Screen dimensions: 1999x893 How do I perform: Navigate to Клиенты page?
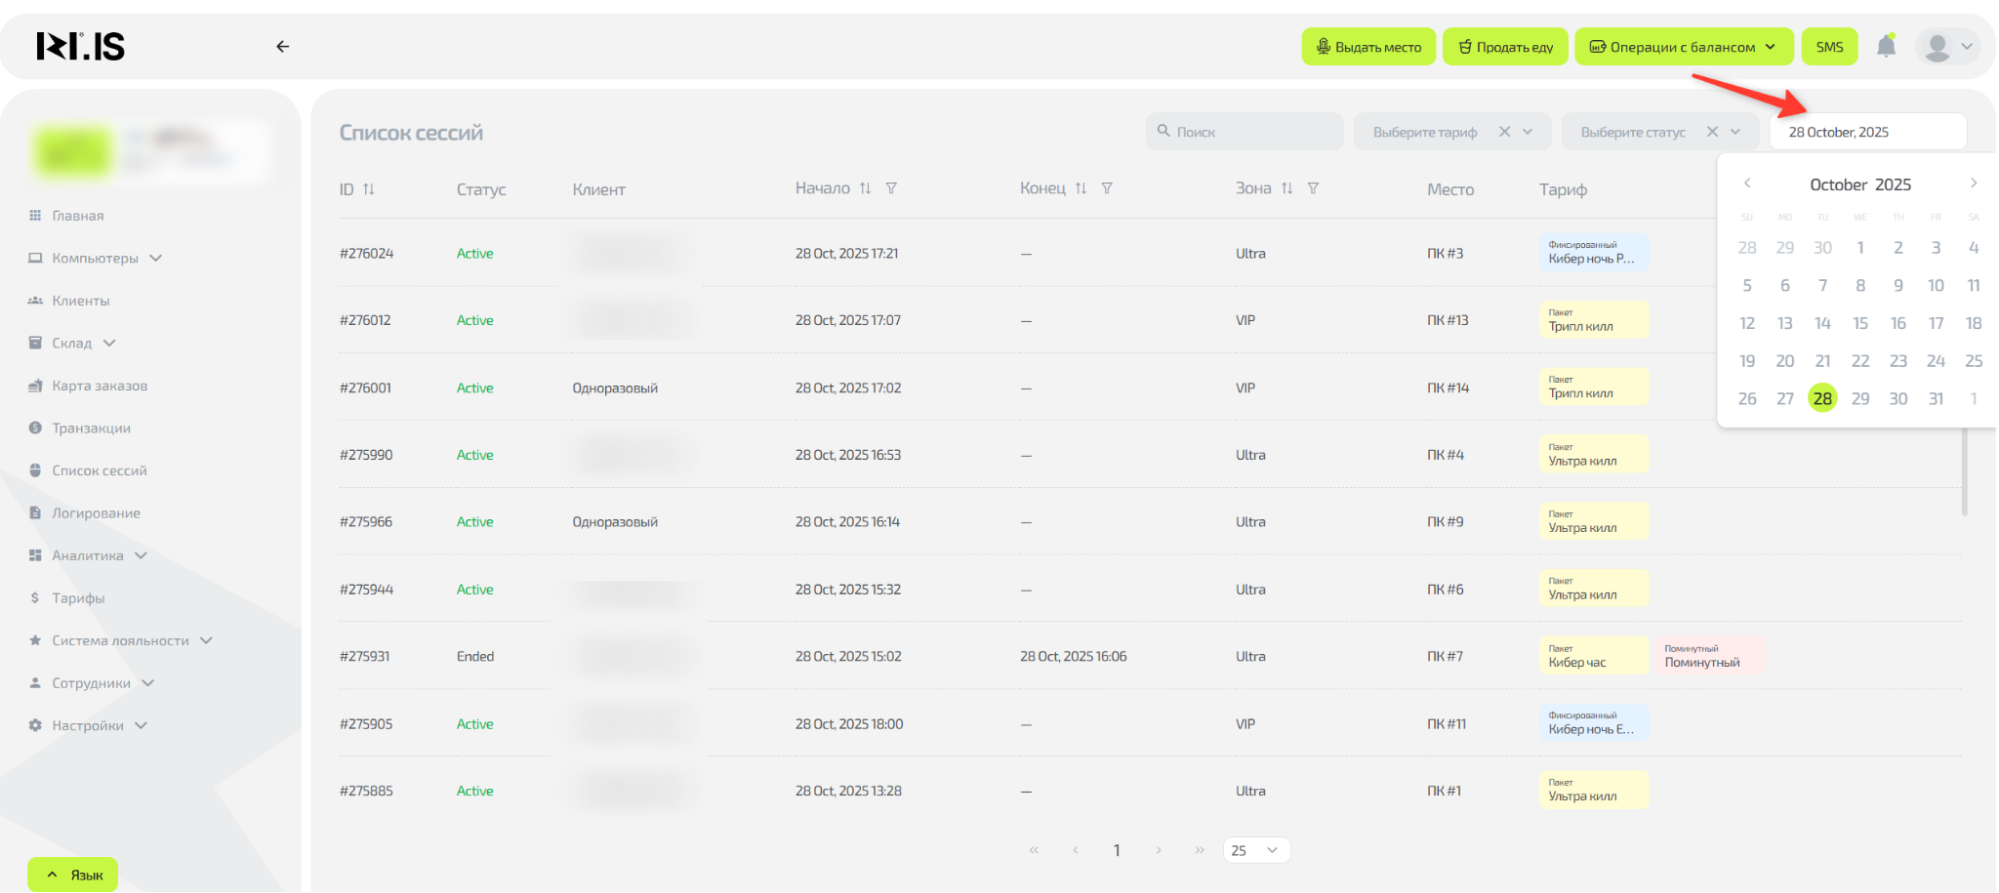point(81,300)
